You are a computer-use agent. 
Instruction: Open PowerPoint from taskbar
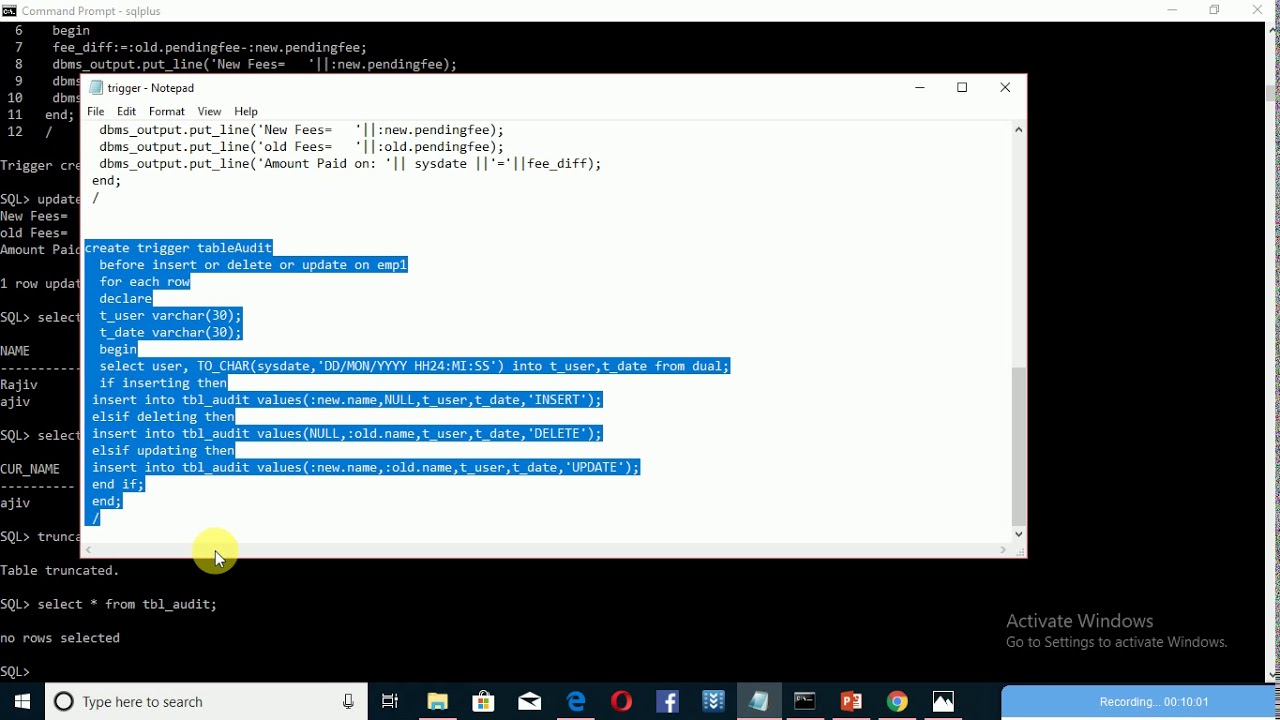pos(852,702)
